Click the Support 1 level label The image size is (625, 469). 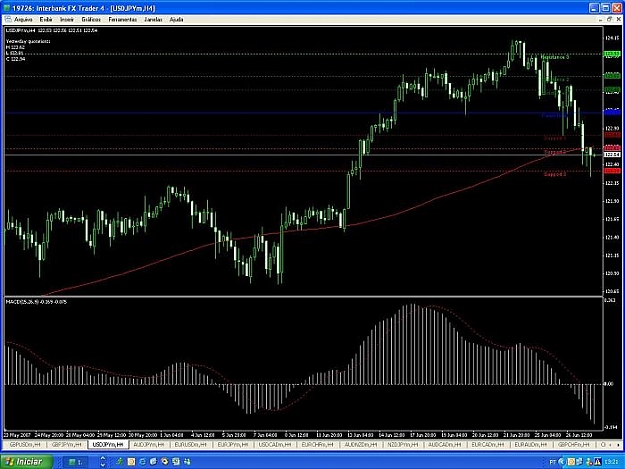555,138
